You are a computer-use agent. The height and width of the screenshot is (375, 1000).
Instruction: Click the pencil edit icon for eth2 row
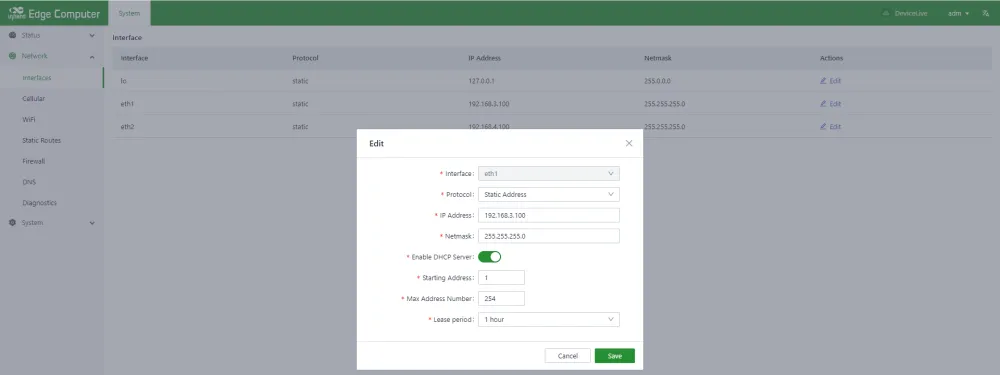pyautogui.click(x=823, y=127)
